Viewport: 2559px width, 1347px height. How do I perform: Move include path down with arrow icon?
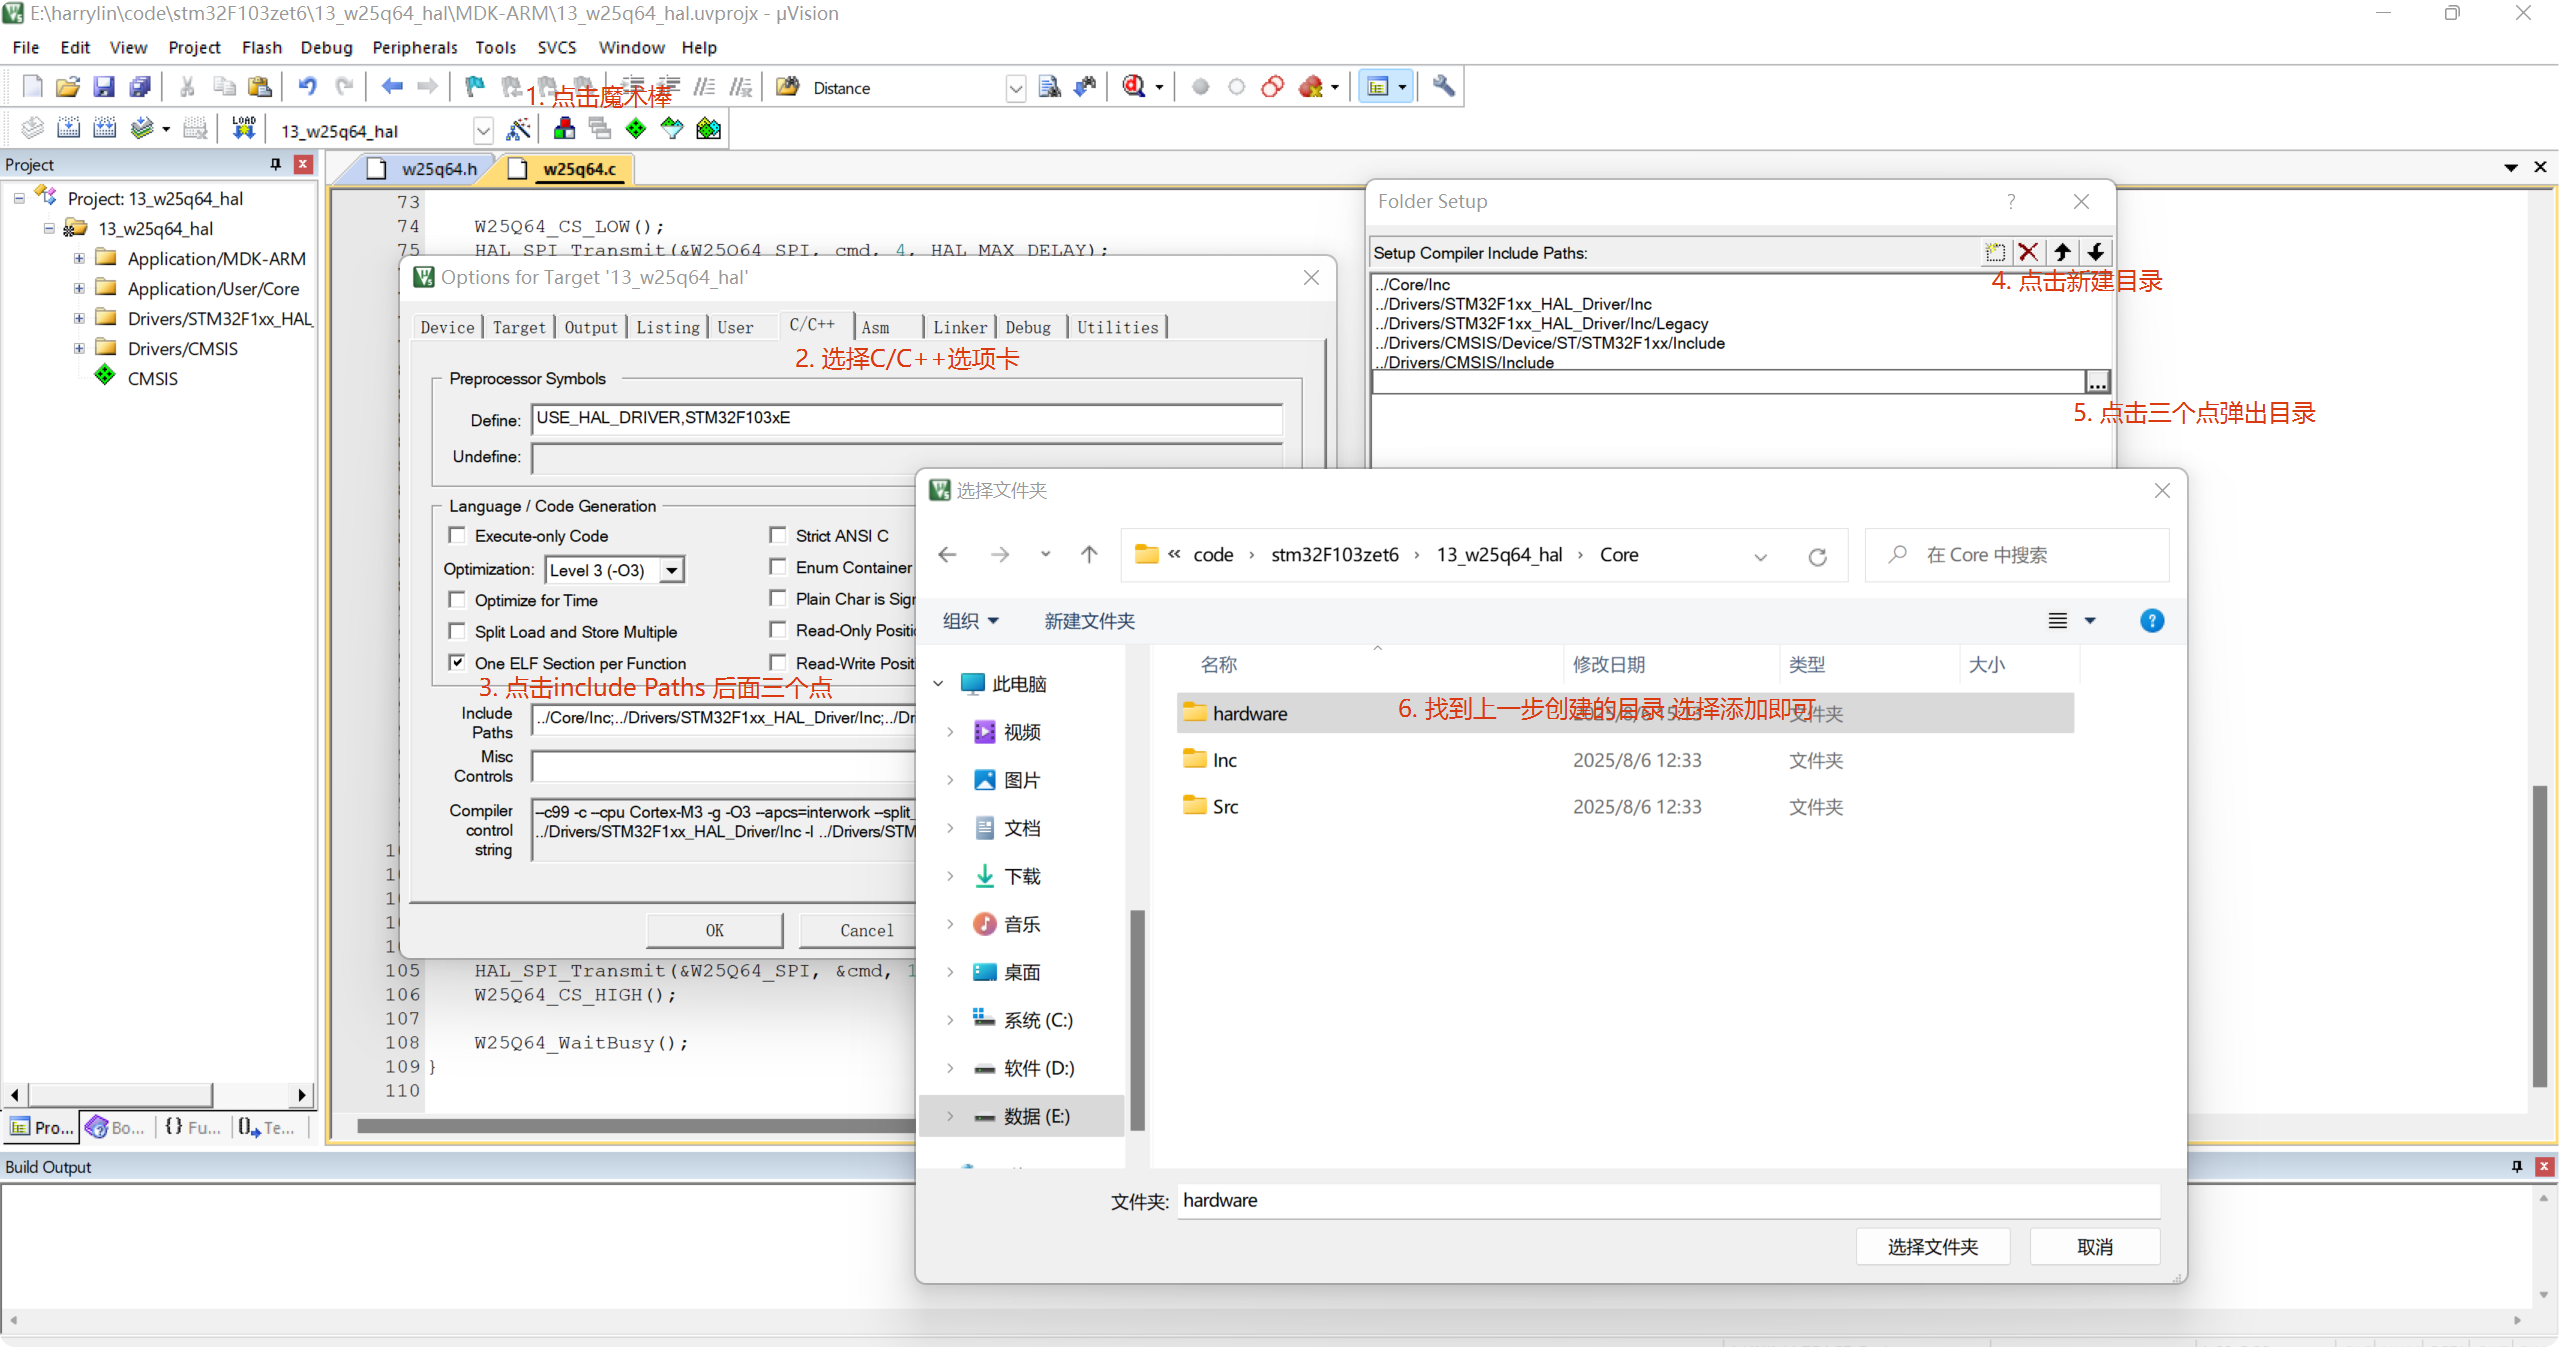pos(2096,253)
